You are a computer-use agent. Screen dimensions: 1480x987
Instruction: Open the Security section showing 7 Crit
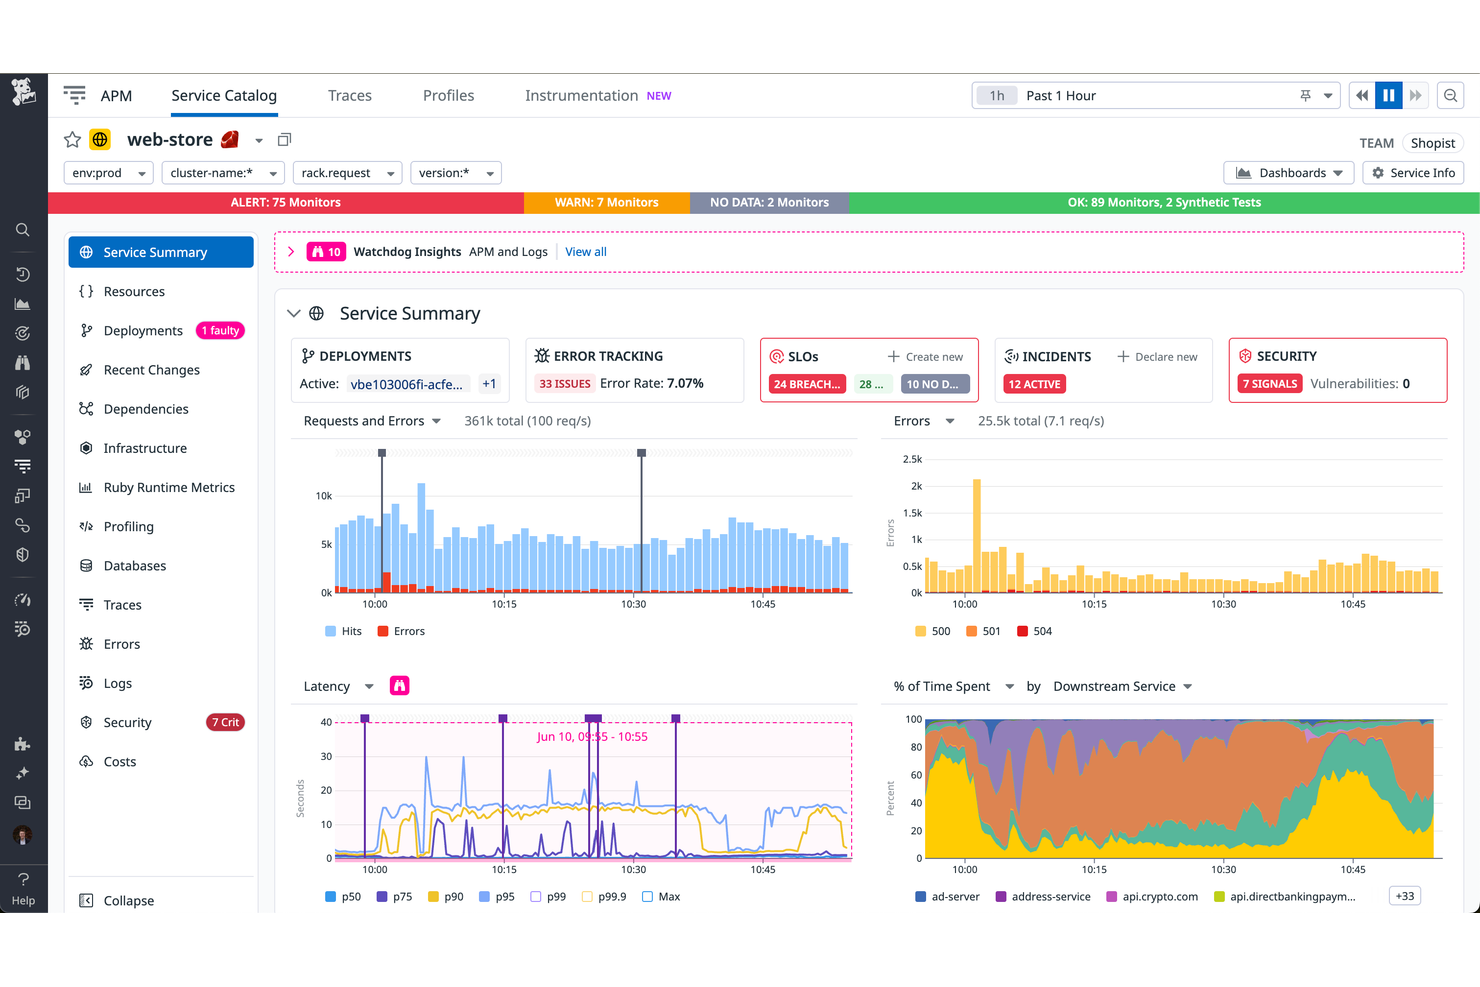tap(128, 722)
